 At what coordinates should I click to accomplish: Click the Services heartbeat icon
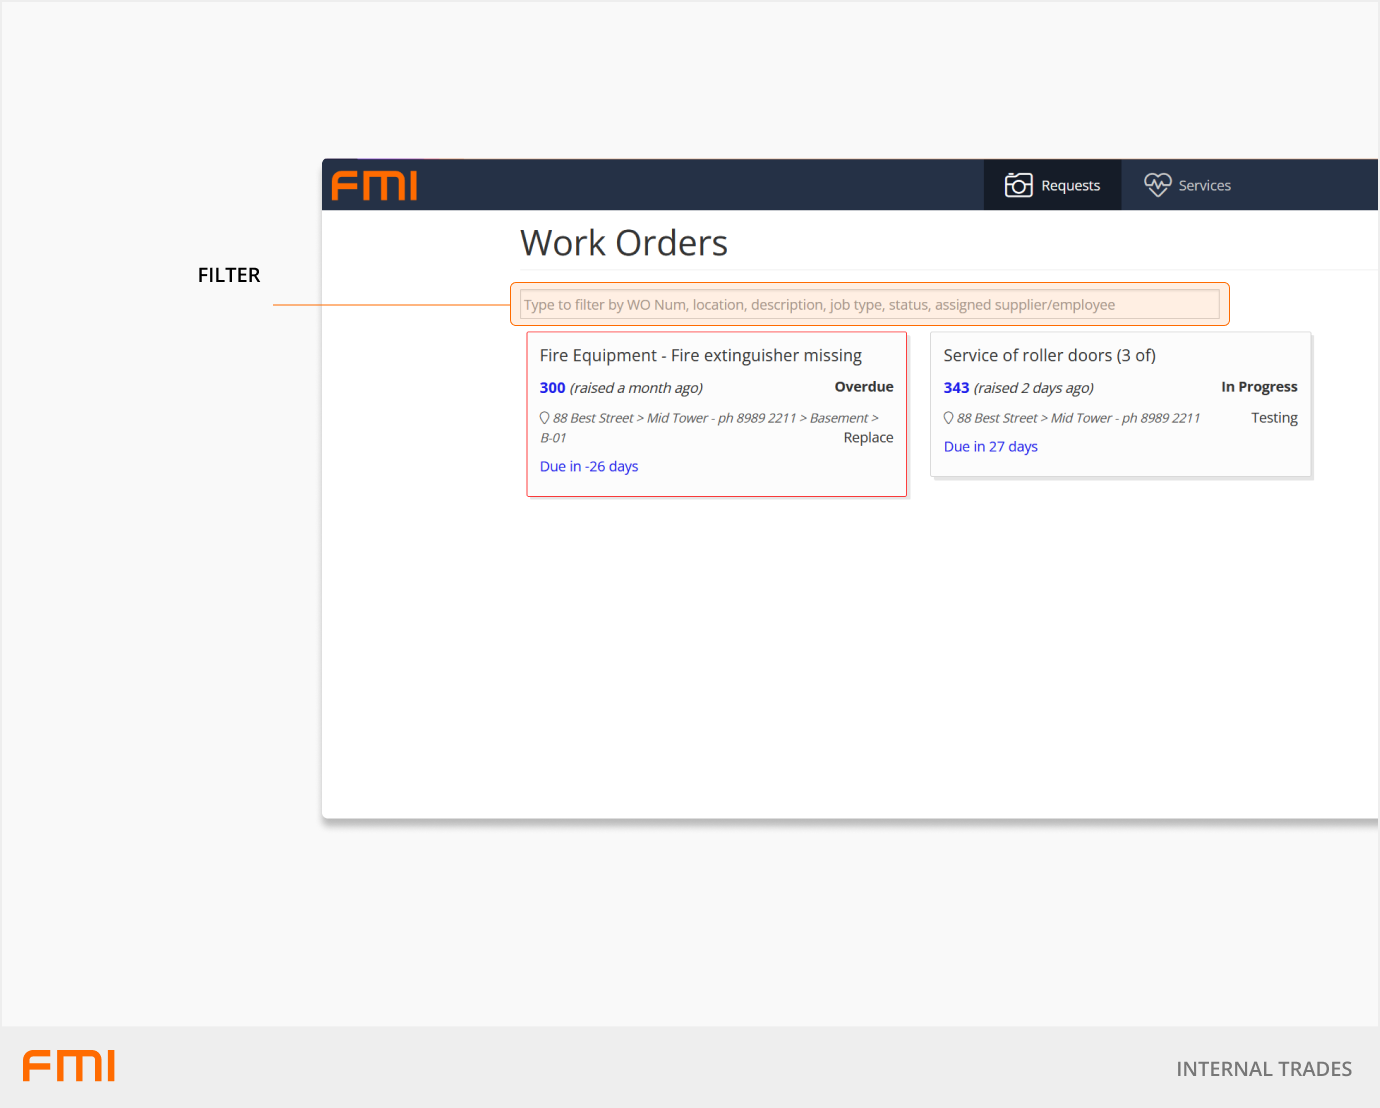point(1157,185)
